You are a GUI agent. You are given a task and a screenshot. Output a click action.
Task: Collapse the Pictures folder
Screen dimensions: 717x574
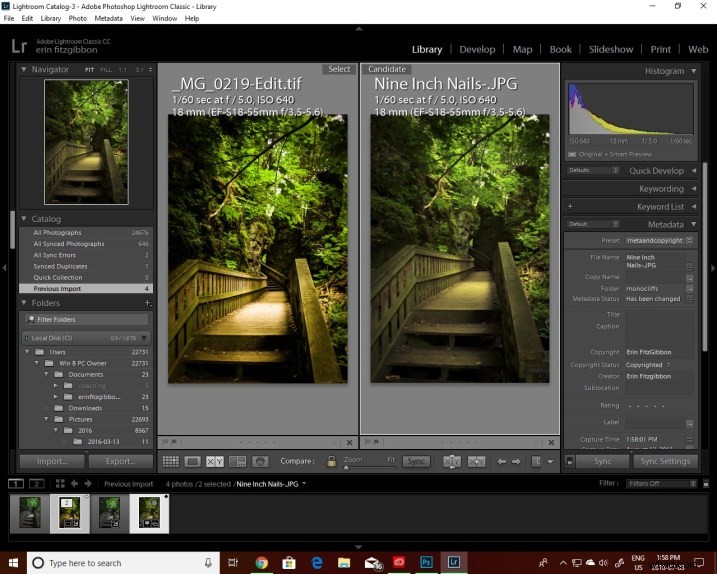(x=46, y=419)
